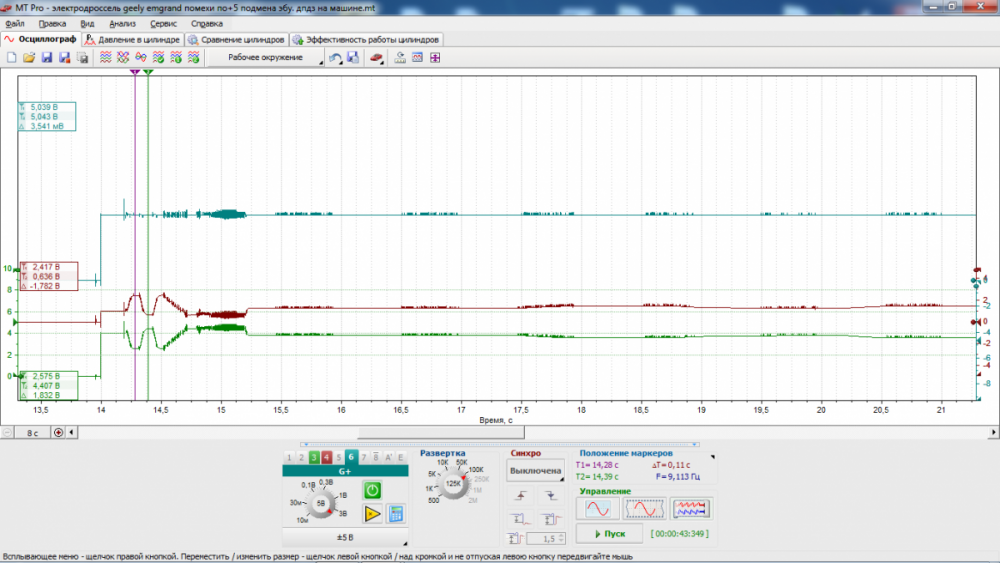Open the 'Выключена' sync dropdown
Screen dimensions: 1000x563
tap(536, 470)
